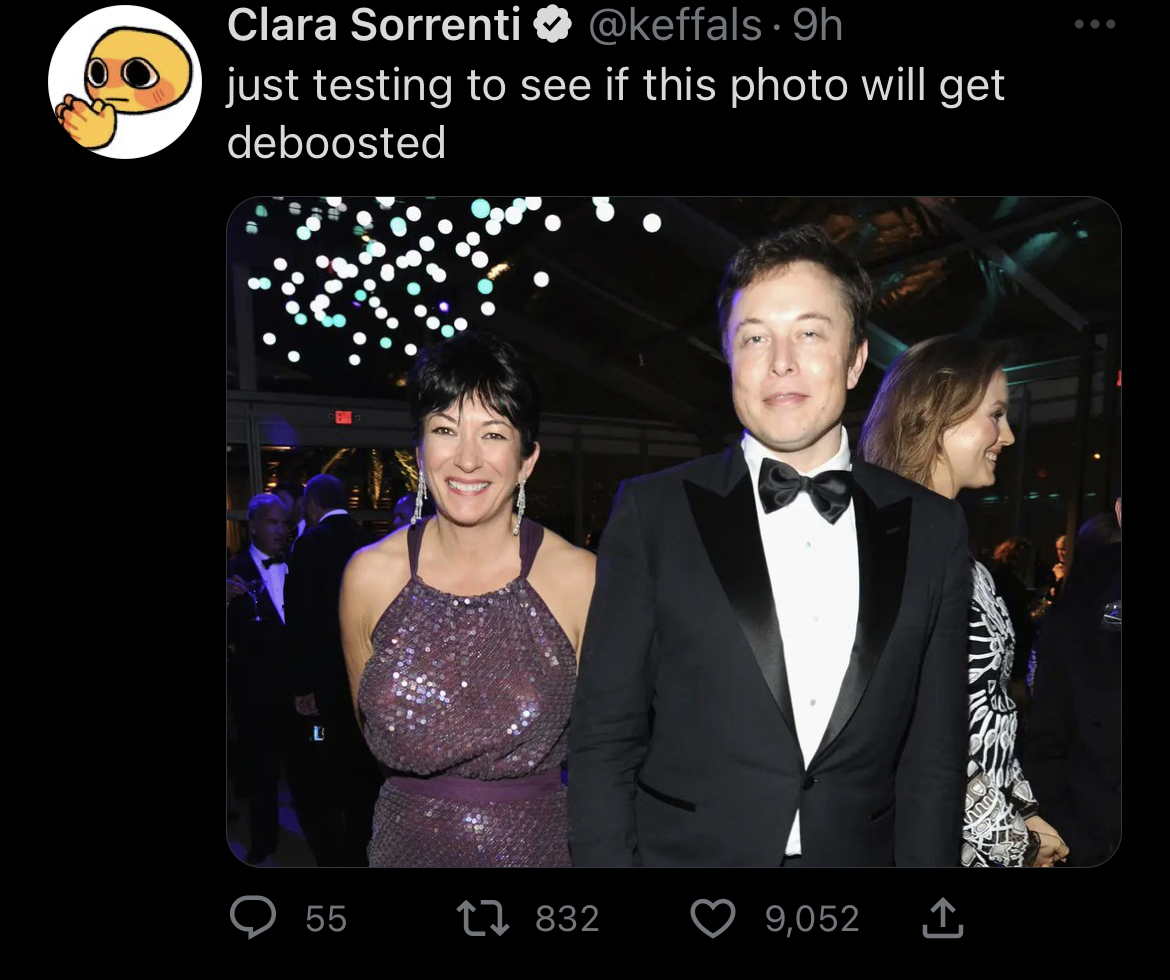Click the blue verified checkmark badge
The image size is (1170, 980).
553,26
